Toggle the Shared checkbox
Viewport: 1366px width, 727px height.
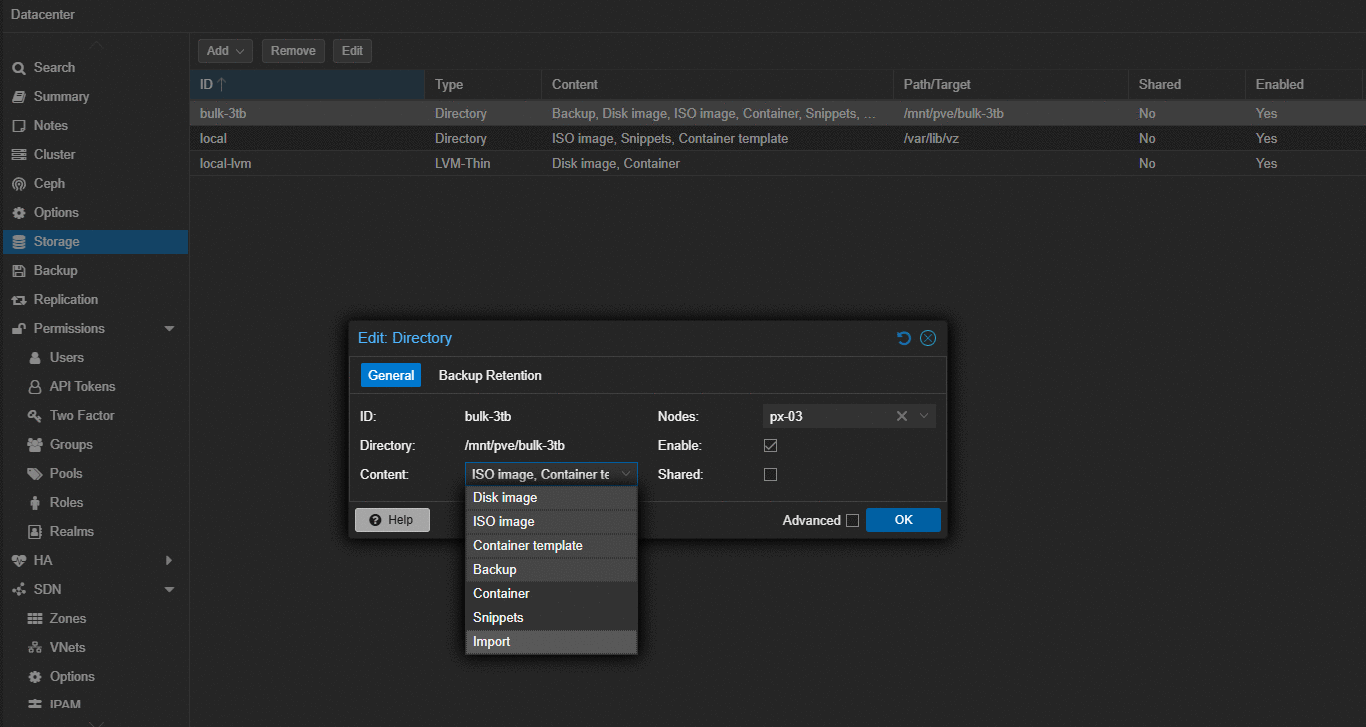[x=770, y=474]
